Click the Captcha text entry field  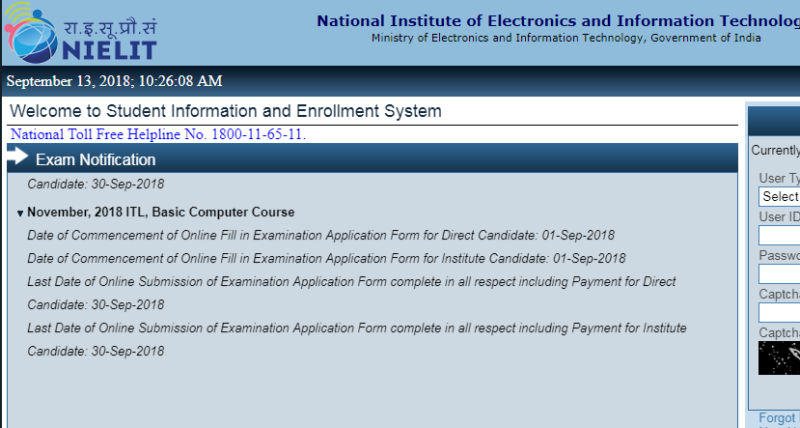click(x=780, y=313)
